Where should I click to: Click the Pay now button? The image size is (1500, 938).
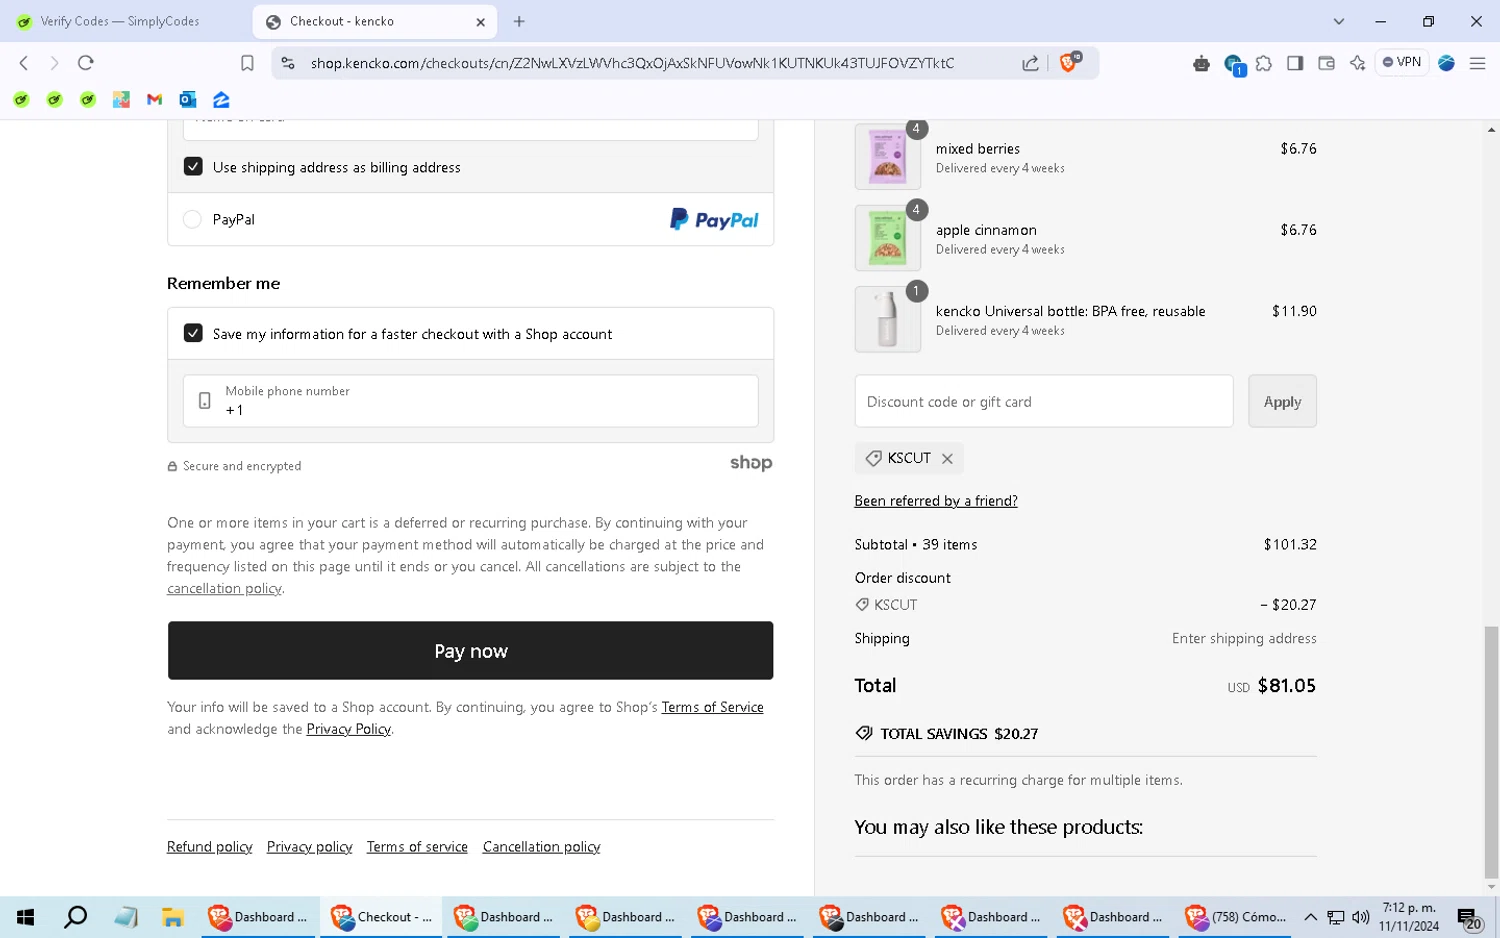(470, 651)
